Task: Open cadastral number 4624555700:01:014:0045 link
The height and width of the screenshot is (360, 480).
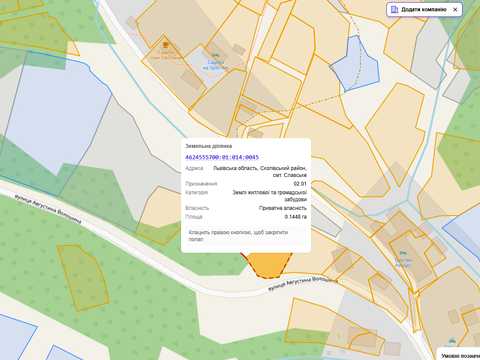Action: [222, 157]
